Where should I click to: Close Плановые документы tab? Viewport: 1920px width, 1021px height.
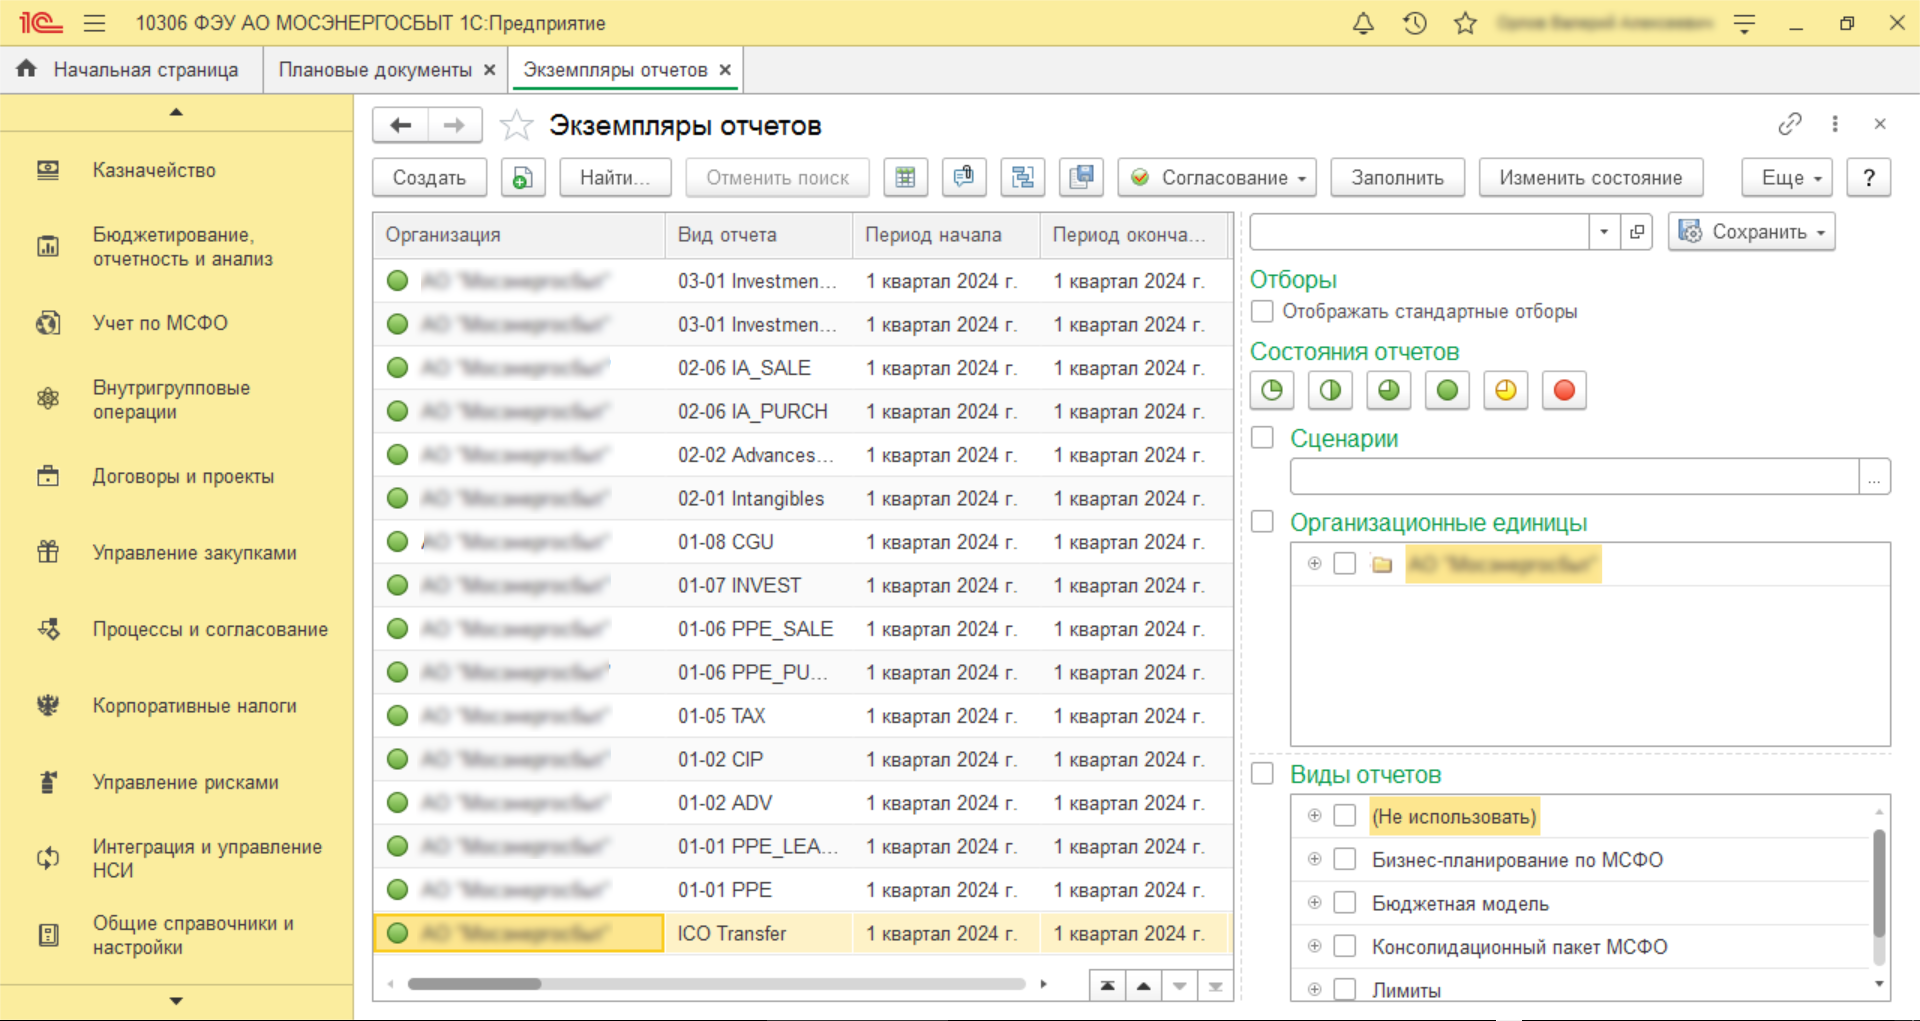490,70
